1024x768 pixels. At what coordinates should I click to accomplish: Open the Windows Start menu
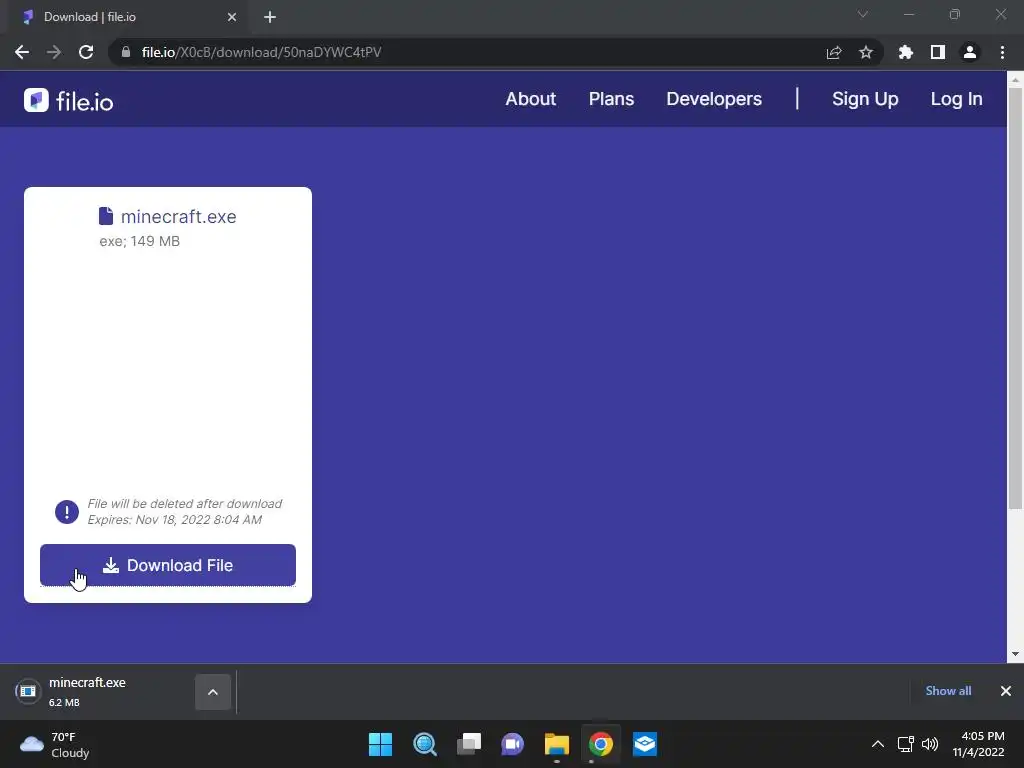381,744
